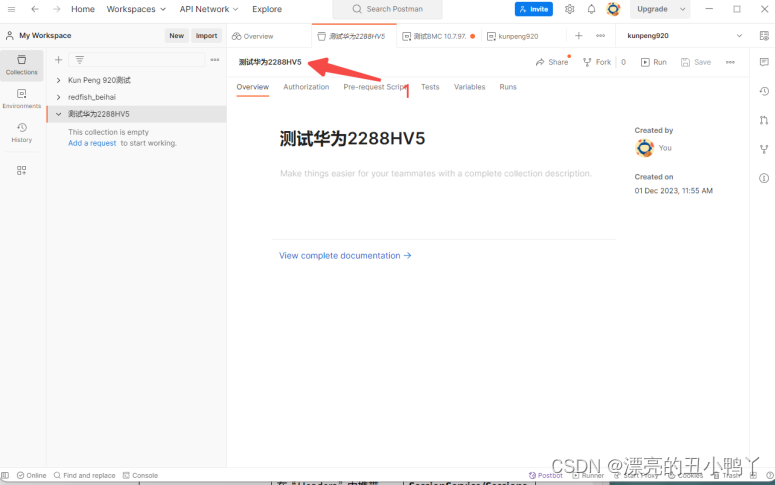Expand Kun Peng 920测试 collection
Image resolution: width=775 pixels, height=485 pixels.
point(58,80)
